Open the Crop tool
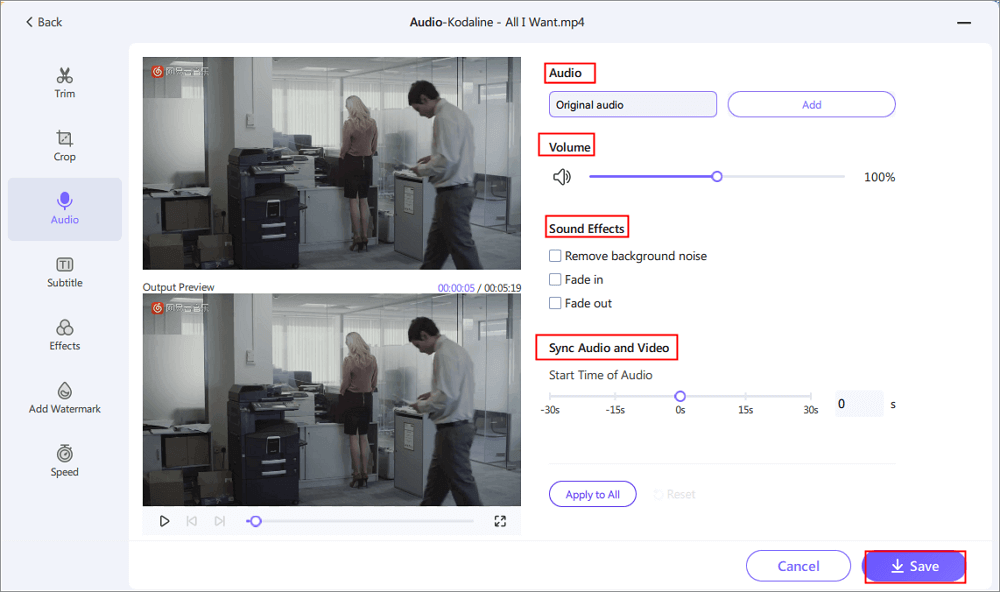 pyautogui.click(x=64, y=146)
